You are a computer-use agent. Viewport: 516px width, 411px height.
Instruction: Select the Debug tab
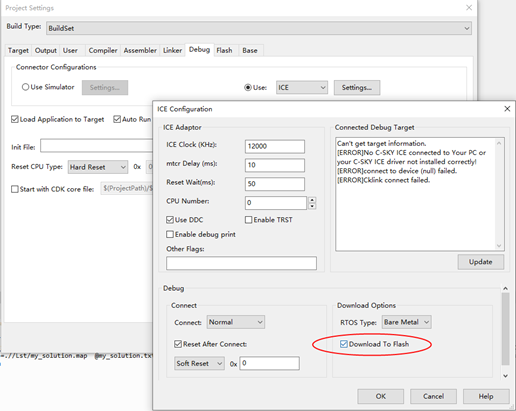[199, 50]
